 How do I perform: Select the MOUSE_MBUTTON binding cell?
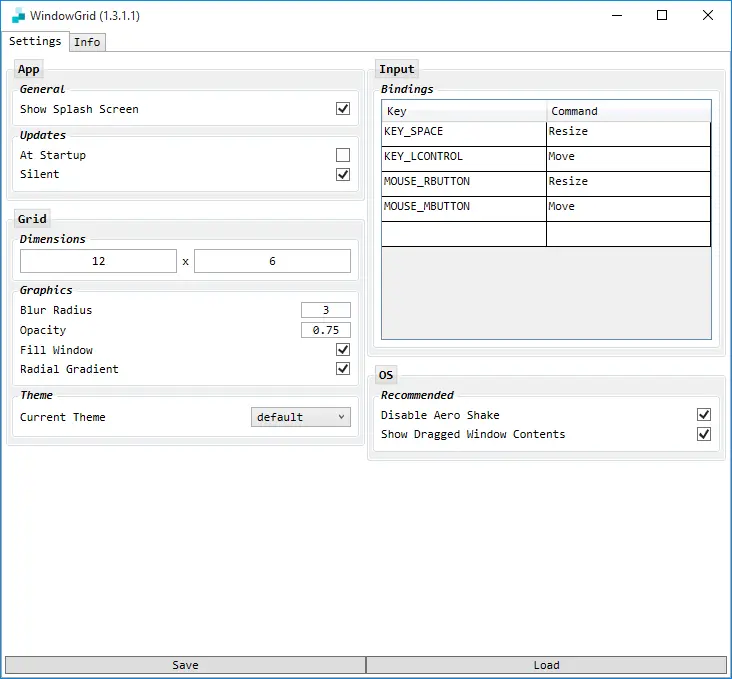(x=464, y=209)
